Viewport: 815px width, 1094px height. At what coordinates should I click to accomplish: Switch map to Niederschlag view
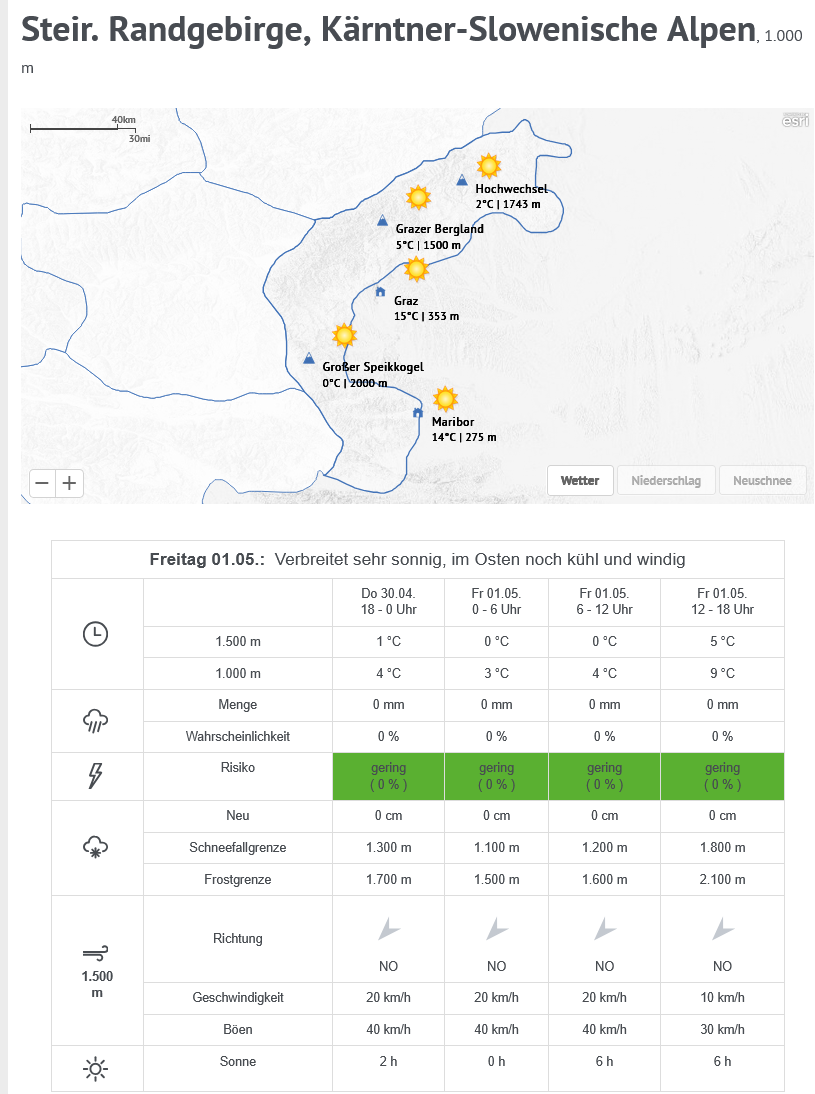coord(666,480)
